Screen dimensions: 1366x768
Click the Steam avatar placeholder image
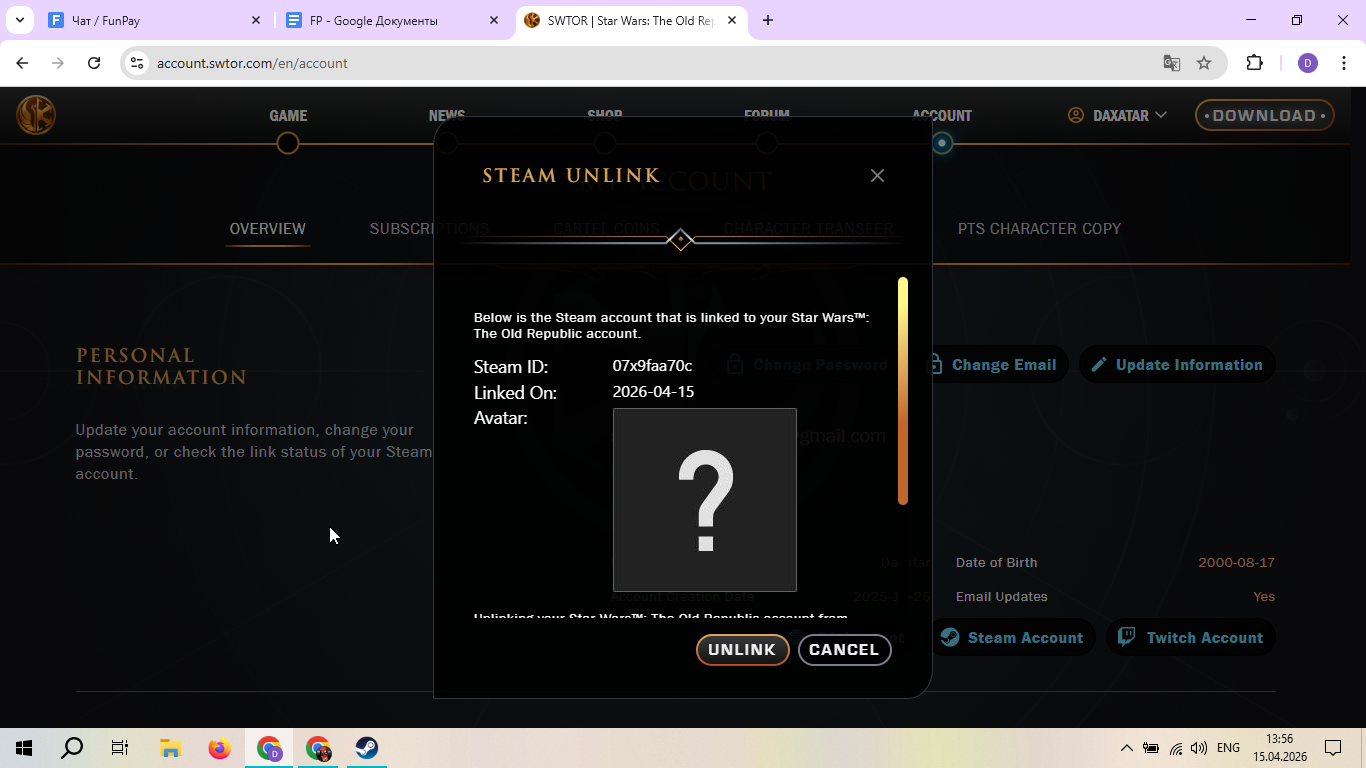(x=705, y=500)
